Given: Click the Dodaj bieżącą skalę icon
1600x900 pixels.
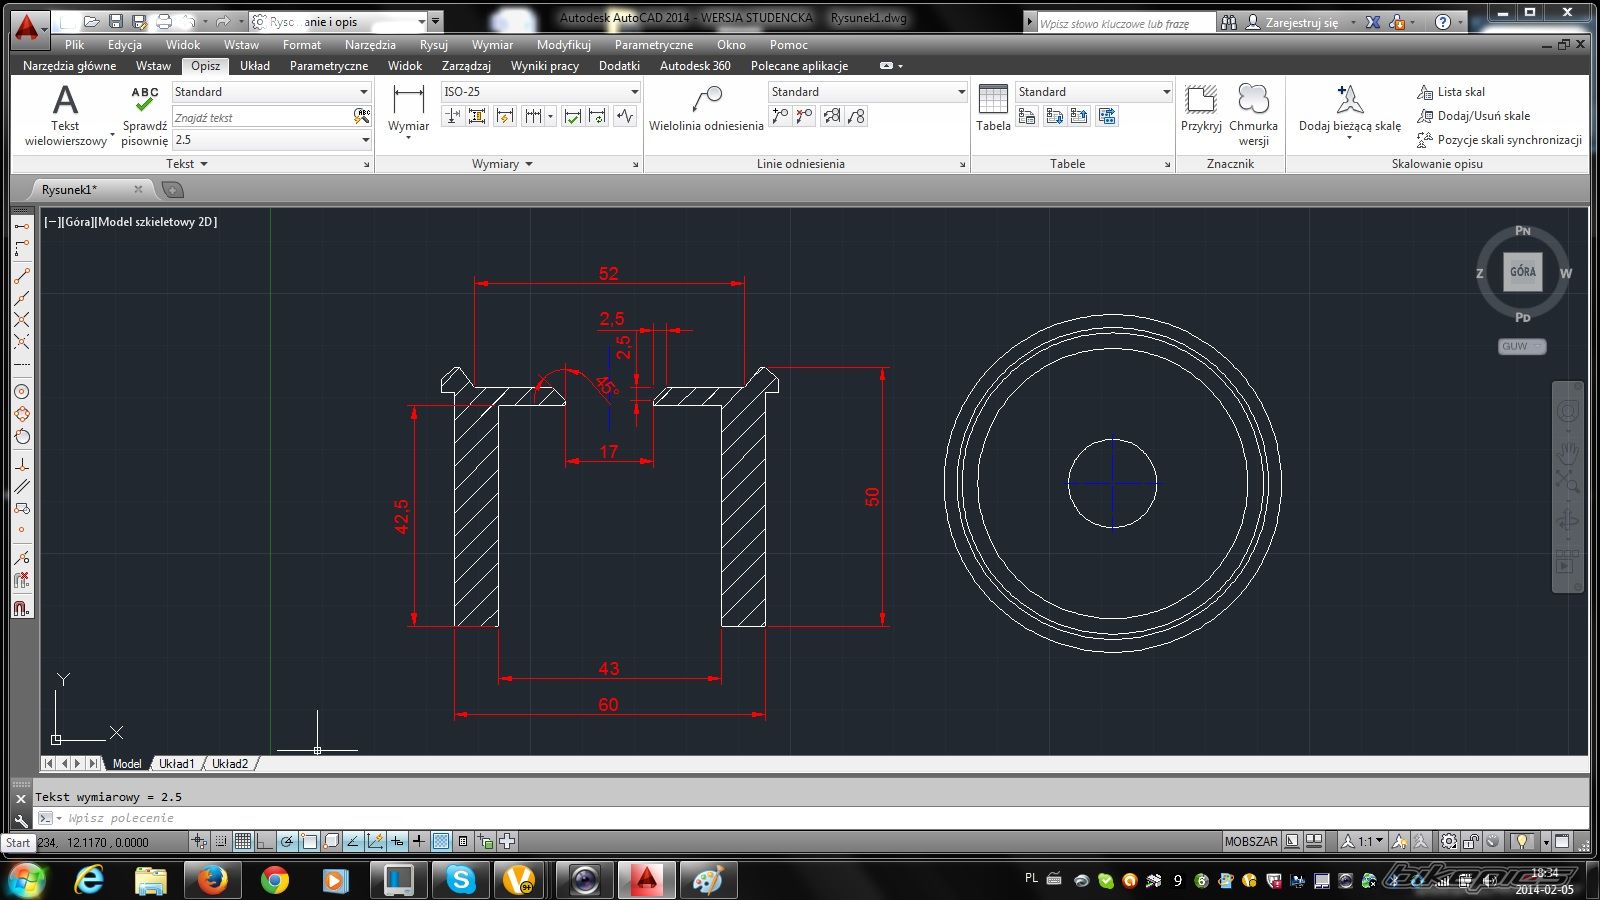Looking at the screenshot, I should click(1349, 99).
